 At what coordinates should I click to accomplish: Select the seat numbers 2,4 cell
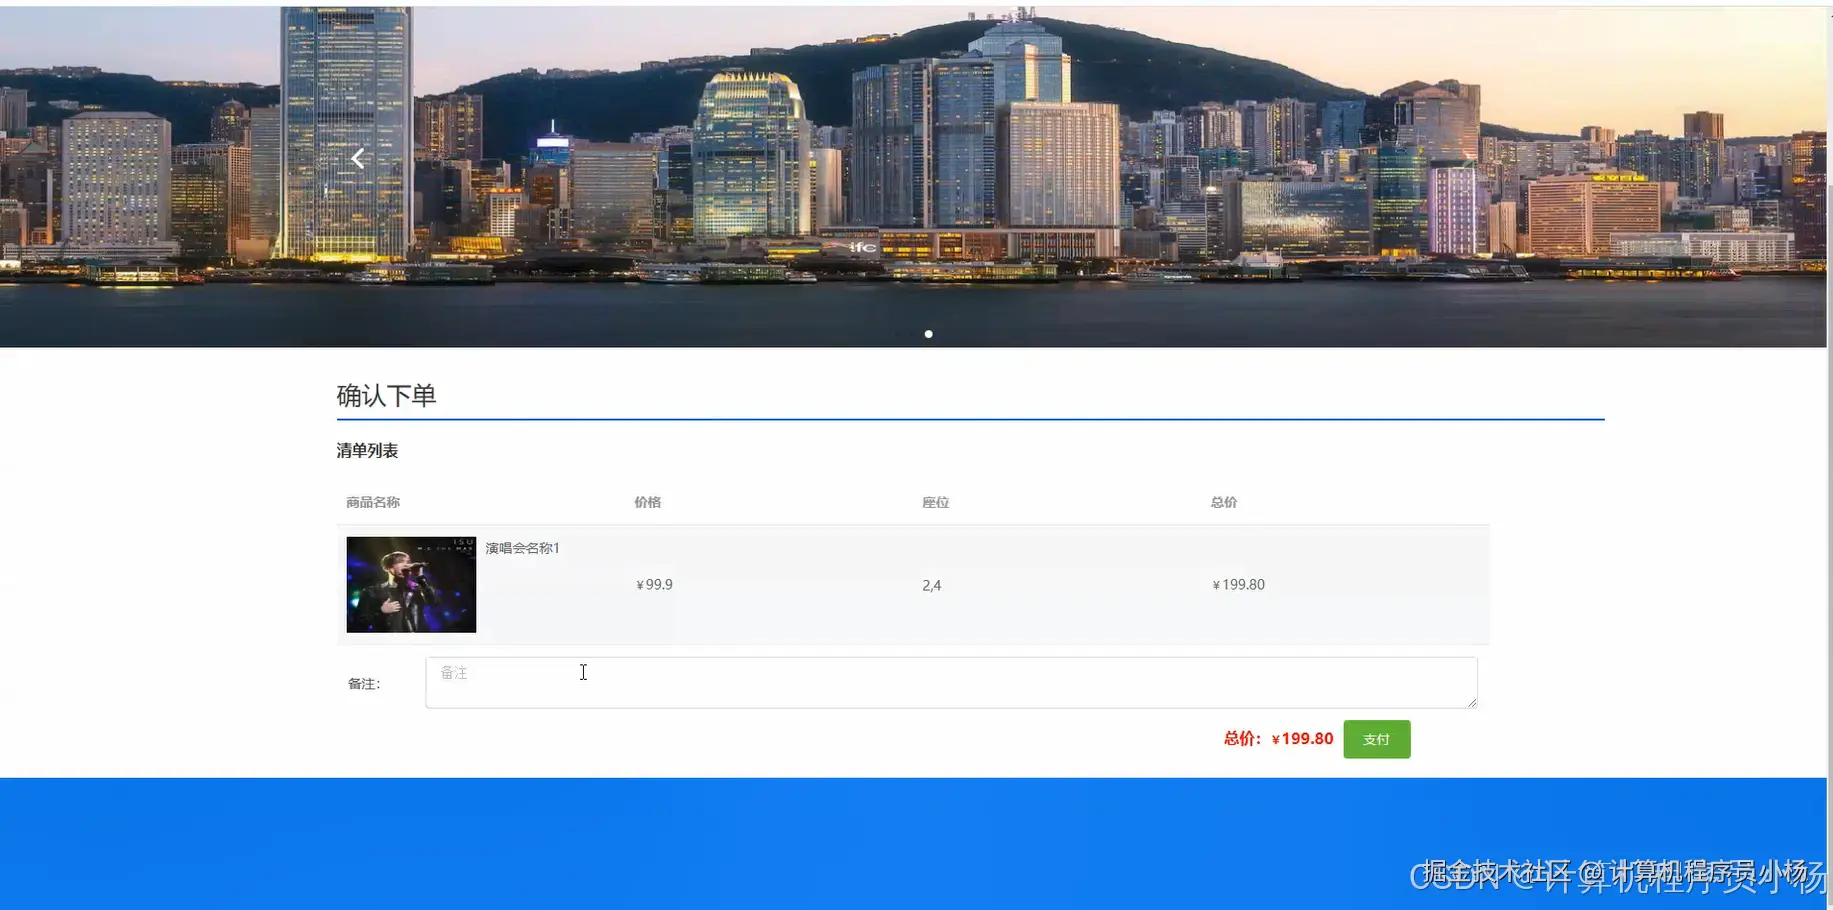click(x=931, y=585)
